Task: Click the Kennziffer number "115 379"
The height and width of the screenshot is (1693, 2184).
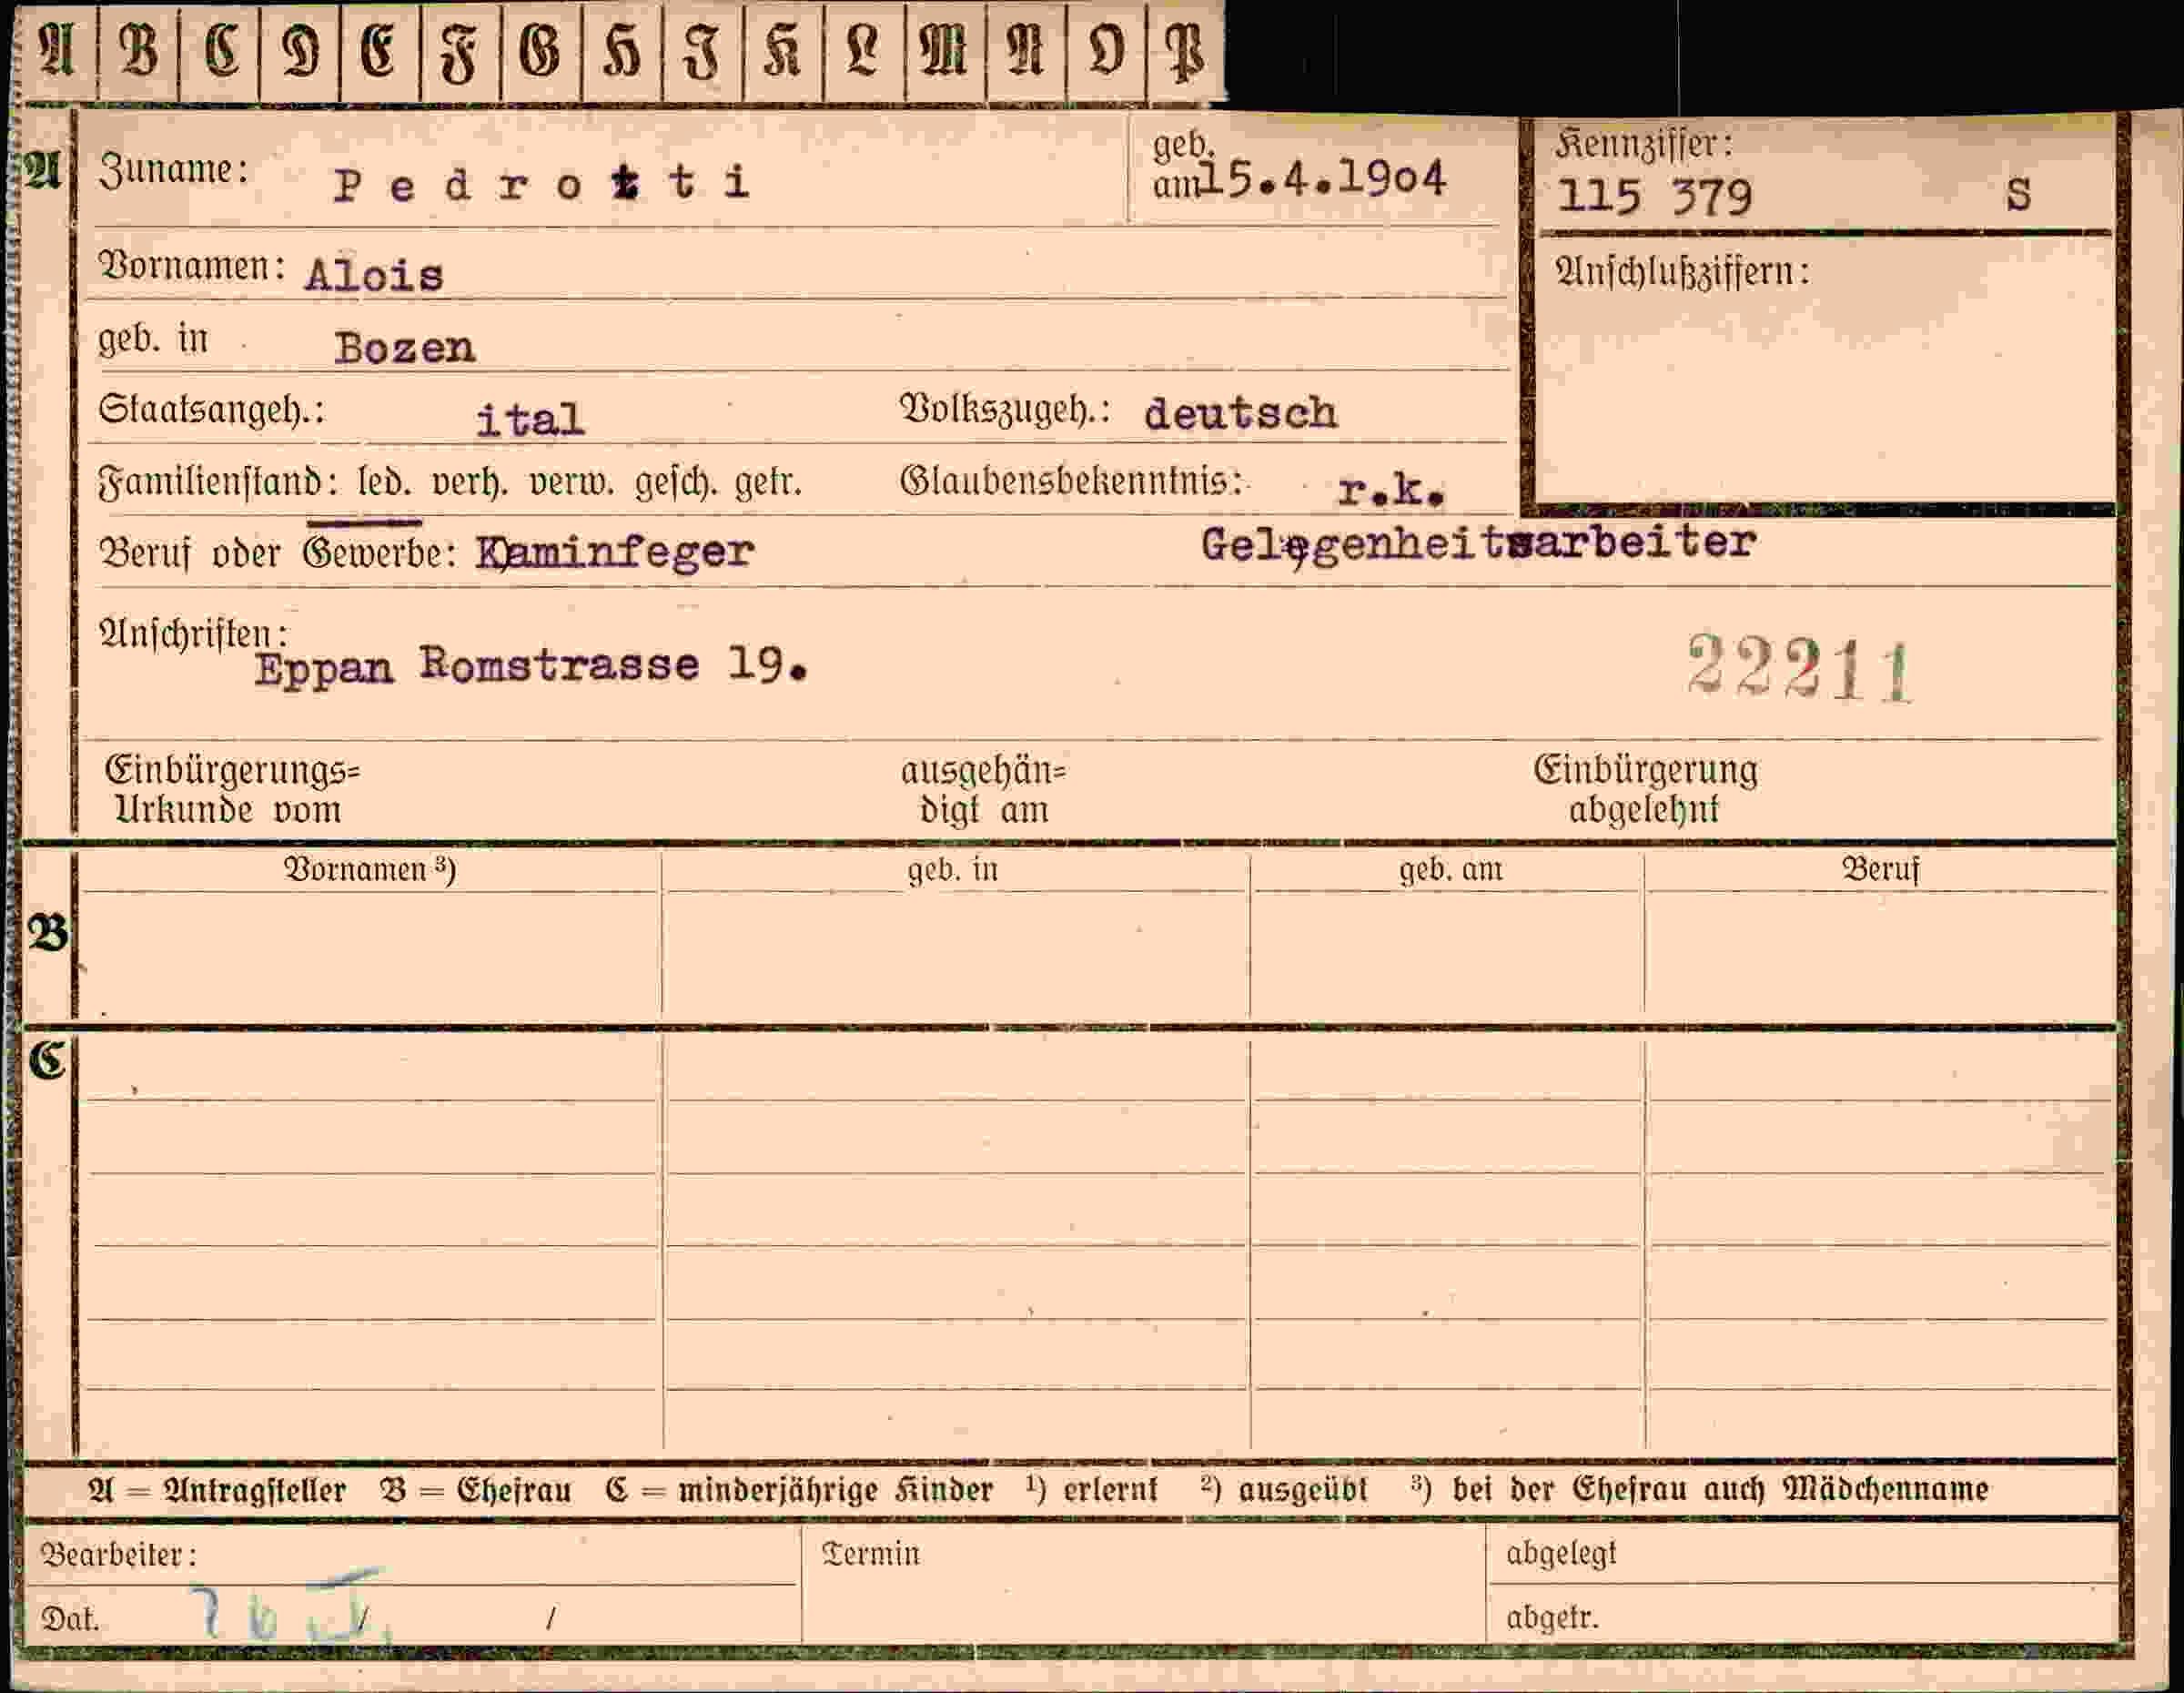Action: pos(1655,197)
